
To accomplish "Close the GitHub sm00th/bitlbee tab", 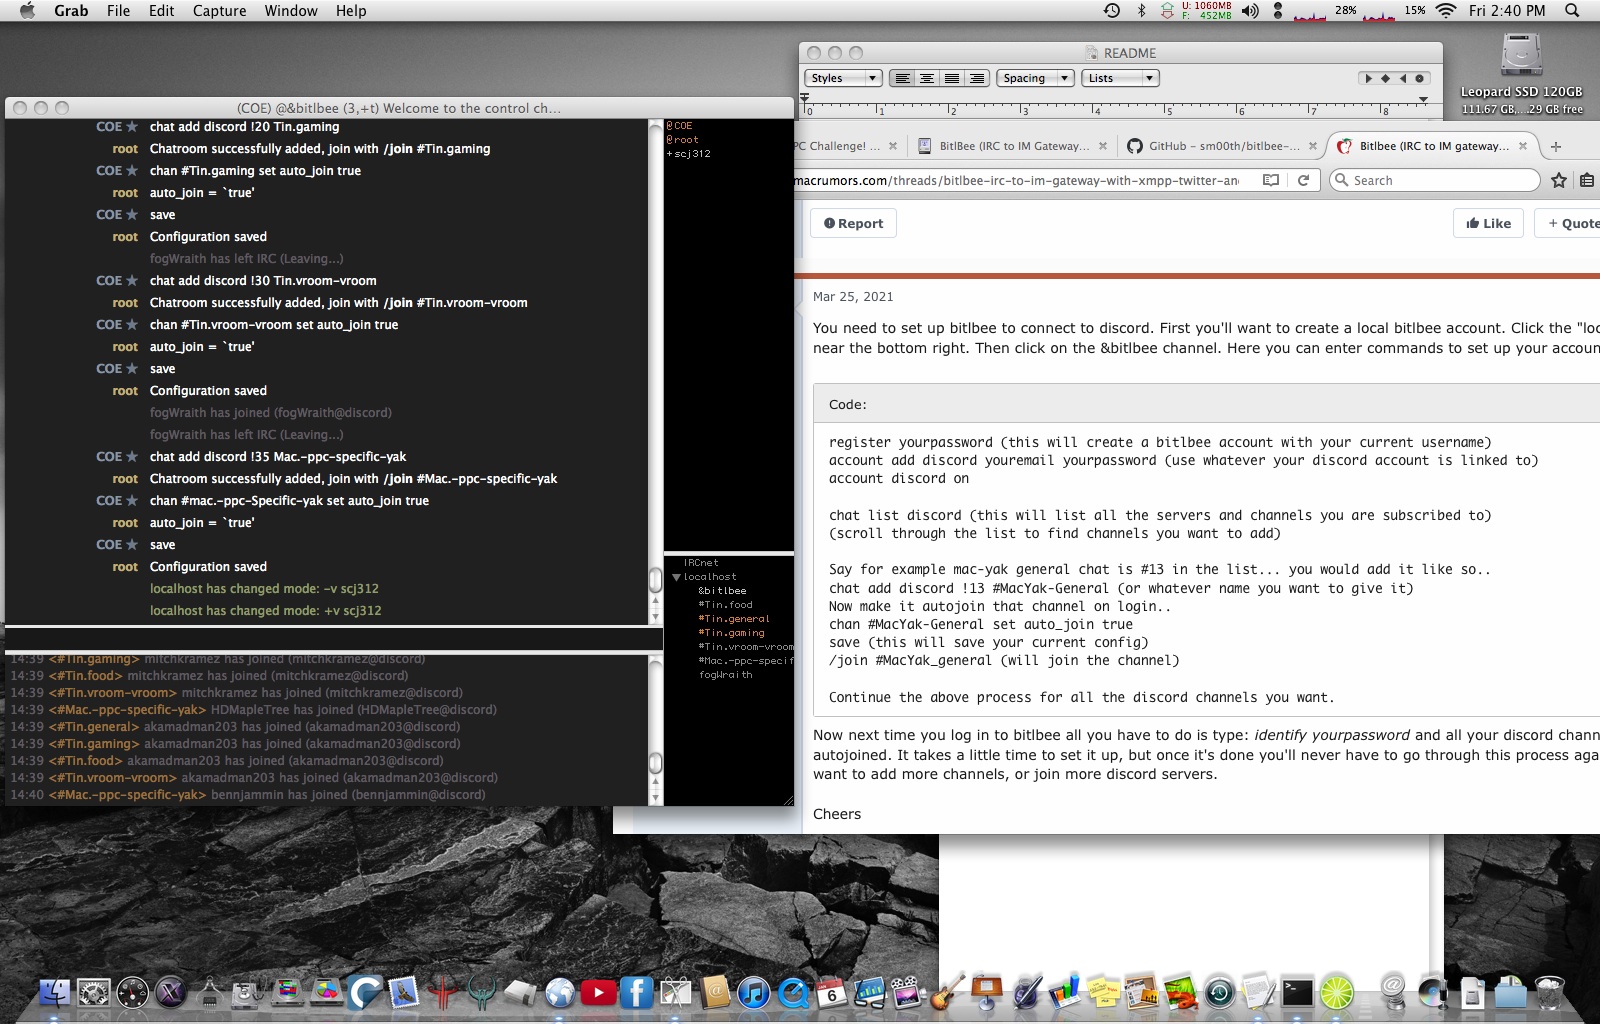I will point(1313,146).
